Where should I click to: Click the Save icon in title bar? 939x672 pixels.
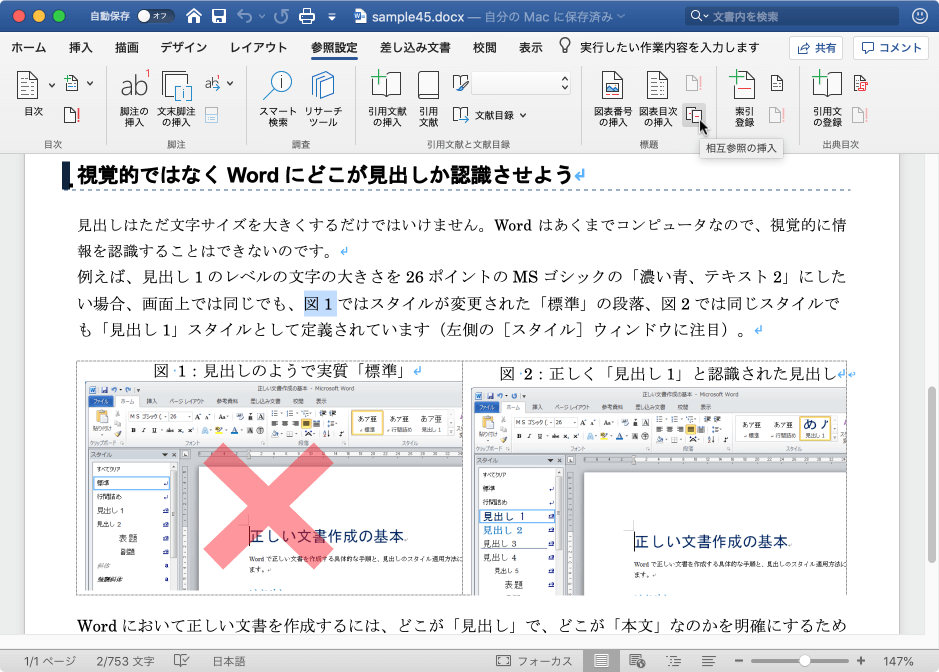click(219, 16)
